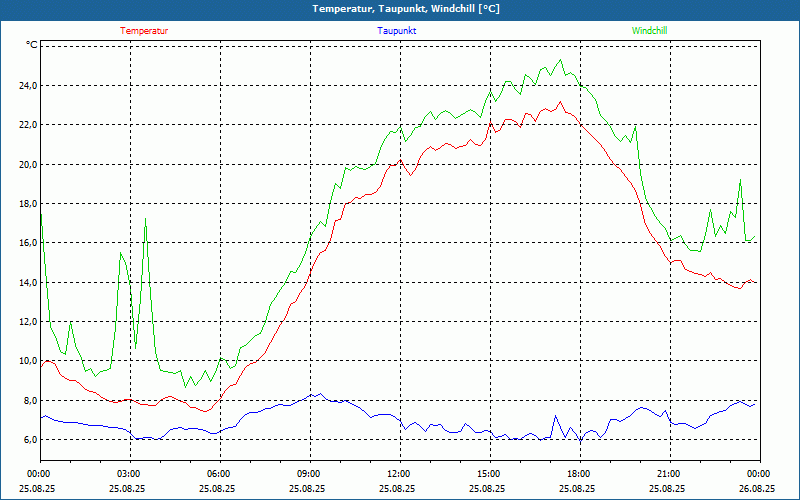Viewport: 800px width, 500px height.
Task: Click the 15:00 time axis label
Action: click(490, 474)
